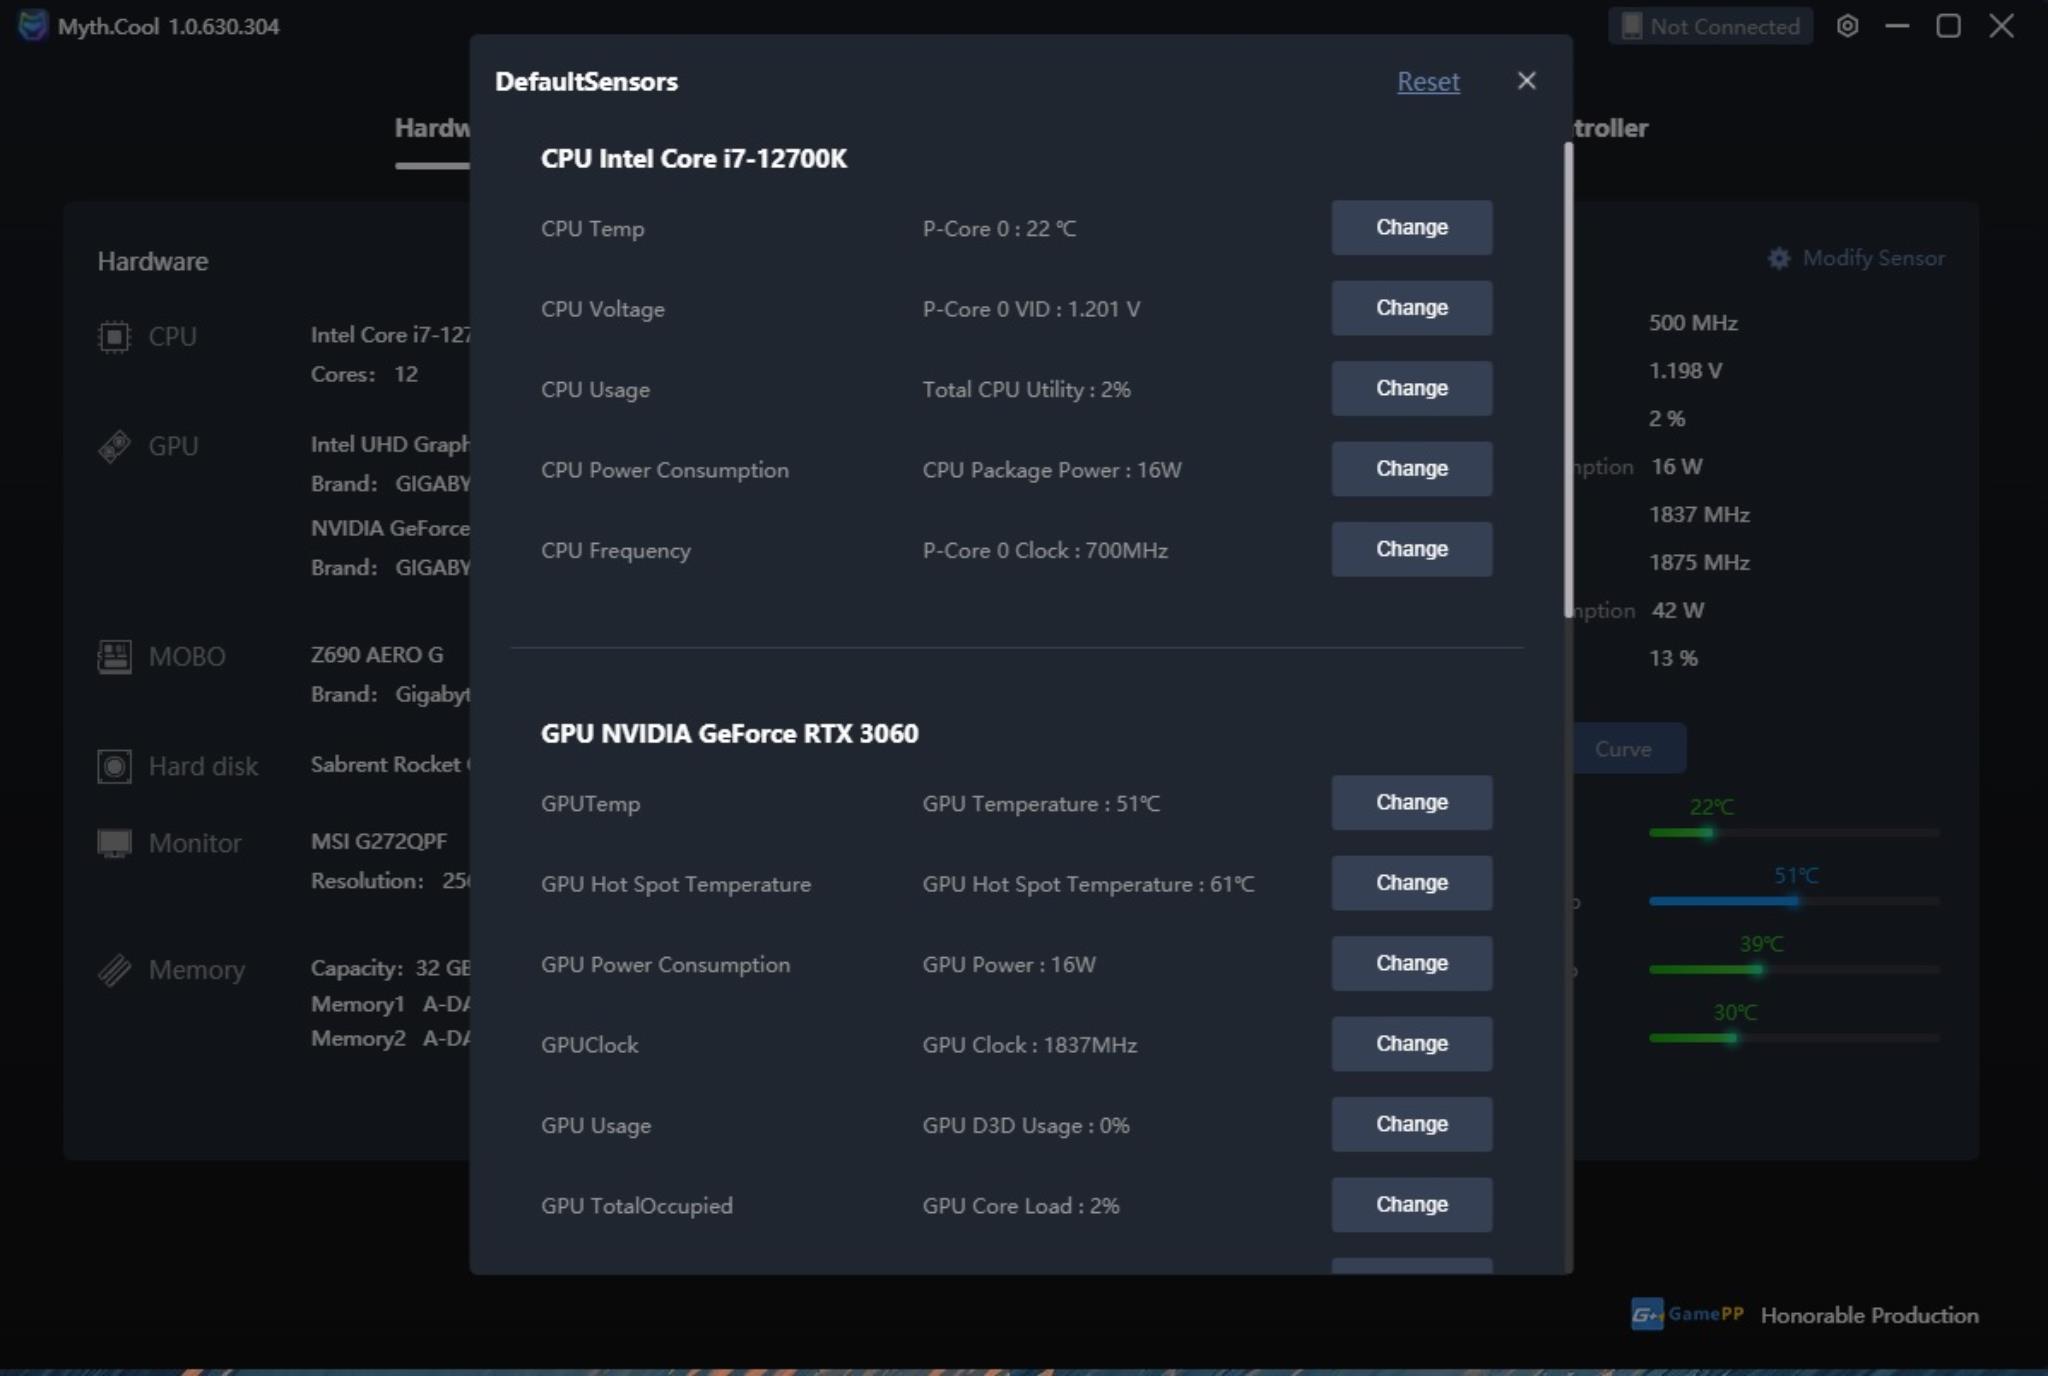Click the 1875 MHz reading in background
The image size is (2048, 1376).
(1699, 563)
